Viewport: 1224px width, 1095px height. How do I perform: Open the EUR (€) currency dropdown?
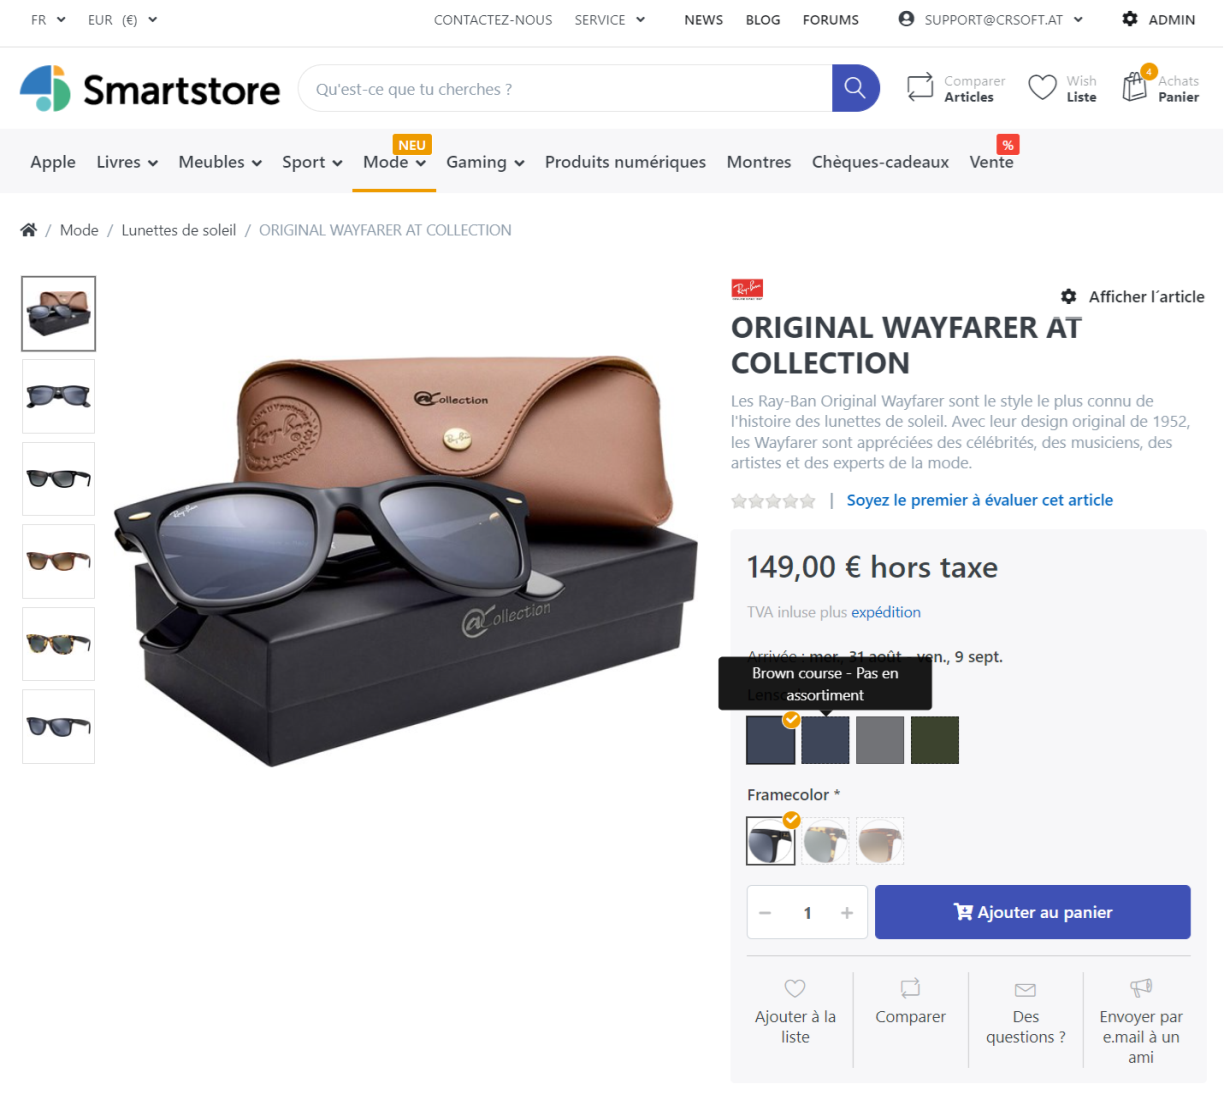tap(122, 20)
